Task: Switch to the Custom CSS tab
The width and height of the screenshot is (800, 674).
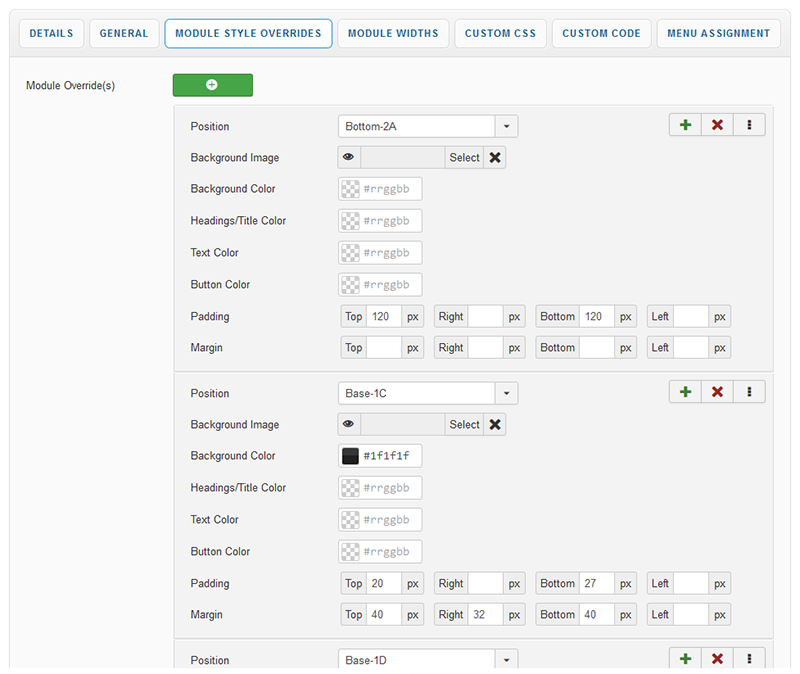Action: tap(500, 33)
